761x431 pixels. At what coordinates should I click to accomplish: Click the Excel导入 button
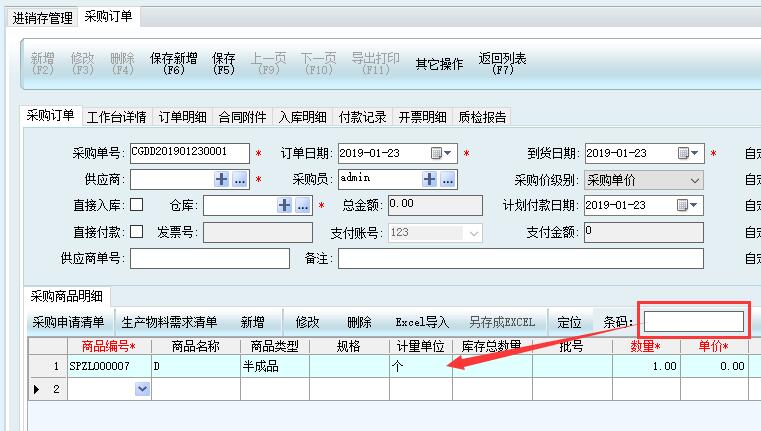click(422, 322)
